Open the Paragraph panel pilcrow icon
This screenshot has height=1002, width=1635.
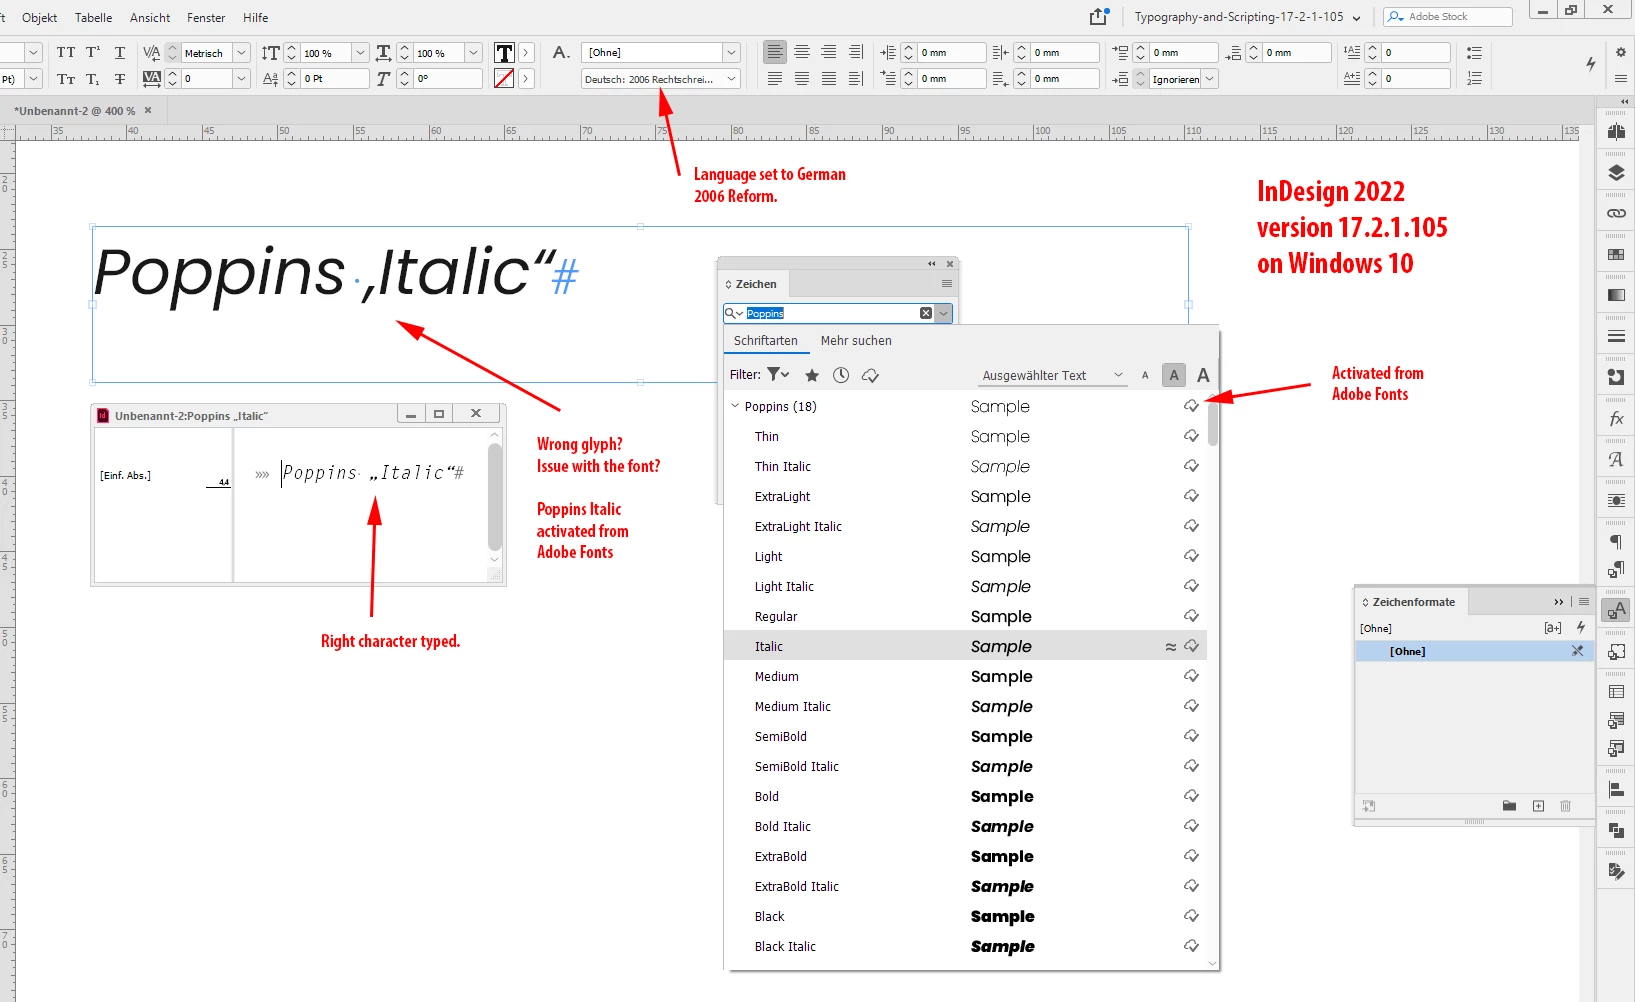coord(1616,542)
